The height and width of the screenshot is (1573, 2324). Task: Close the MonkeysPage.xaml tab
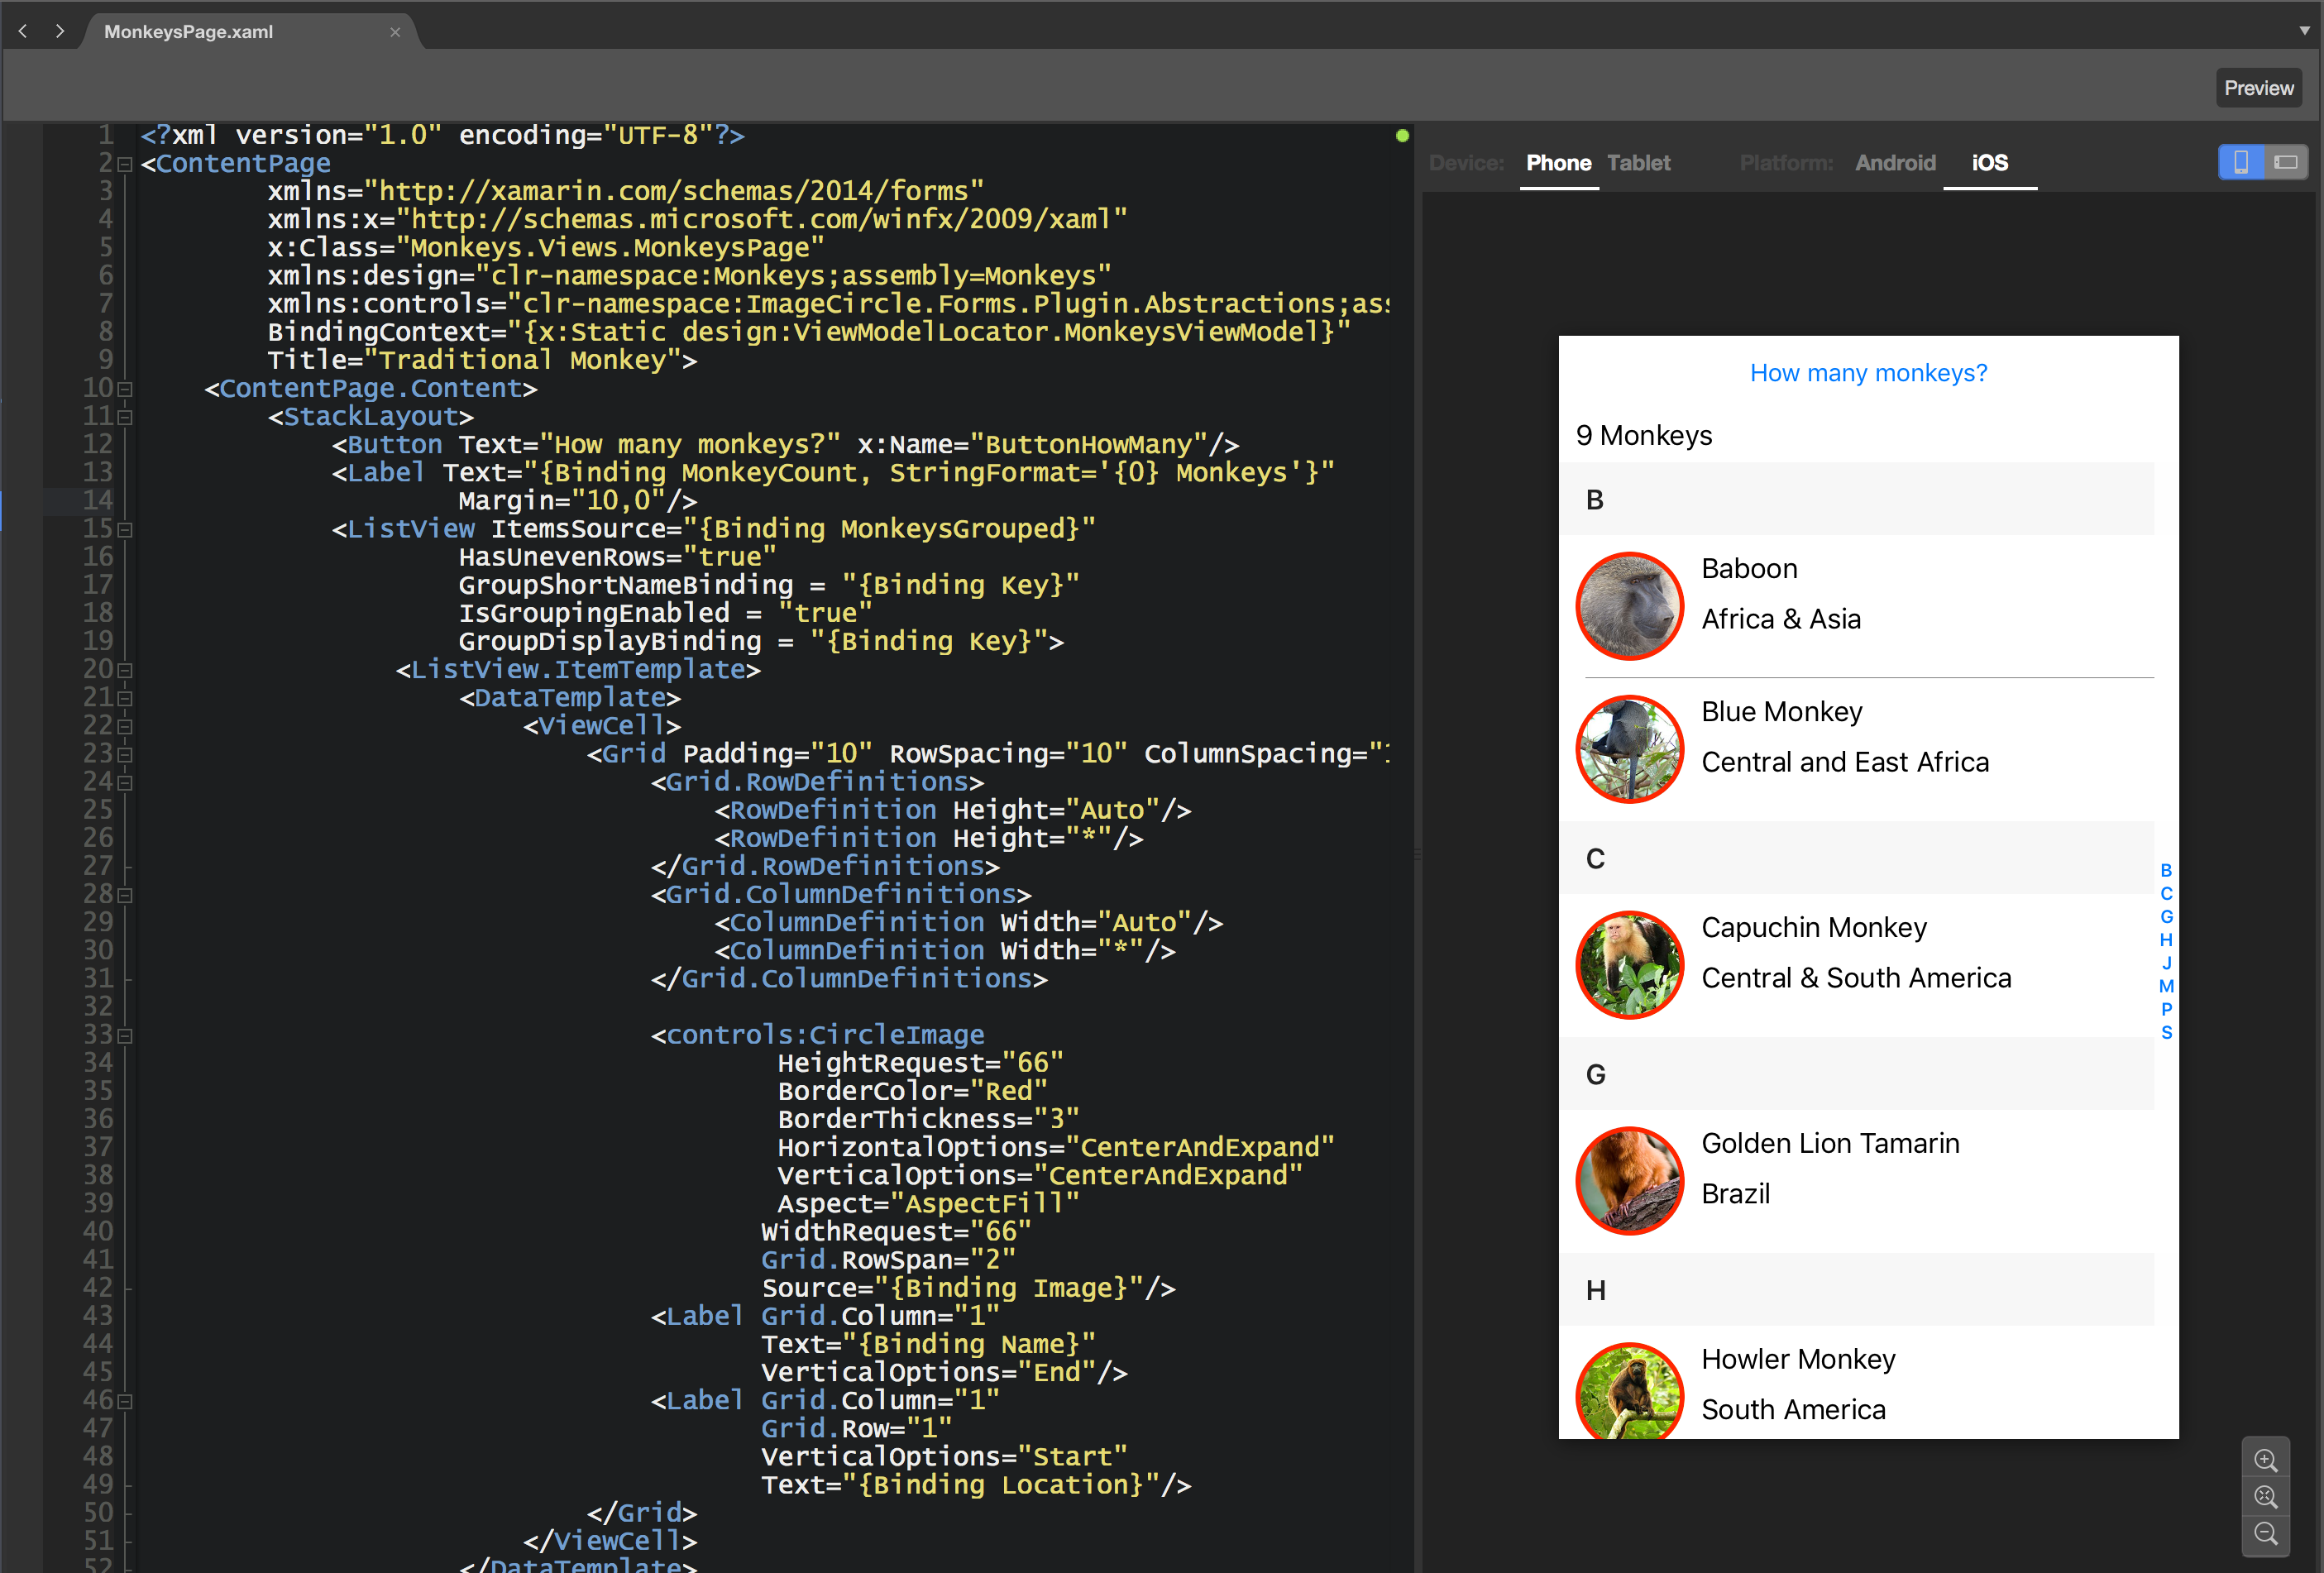[x=395, y=32]
